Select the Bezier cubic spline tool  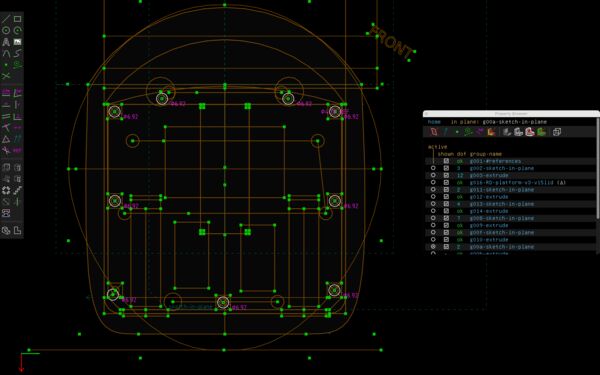pos(17,53)
